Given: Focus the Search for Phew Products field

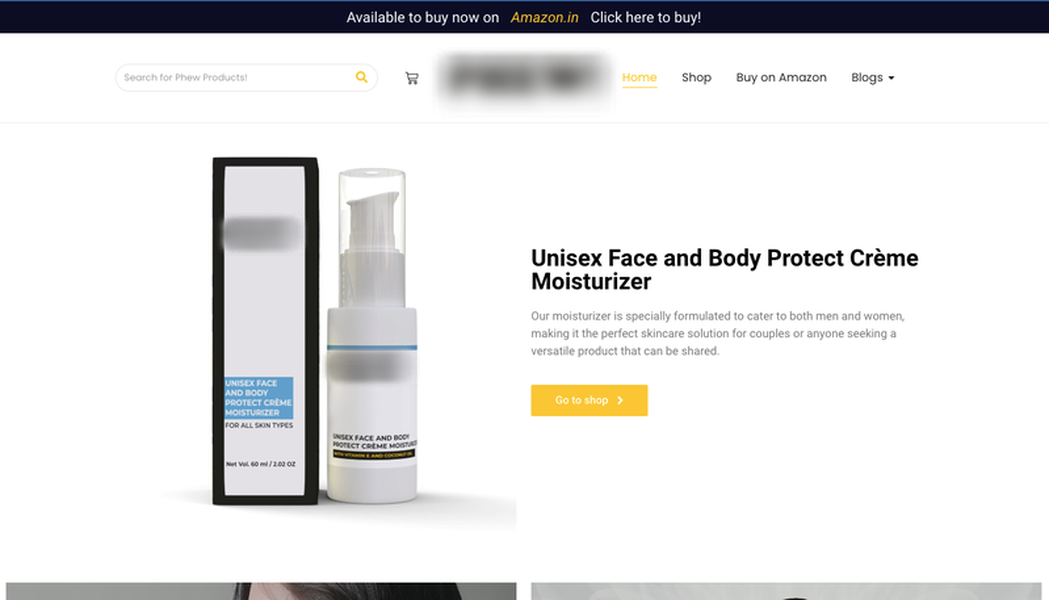Looking at the screenshot, I should coord(237,78).
